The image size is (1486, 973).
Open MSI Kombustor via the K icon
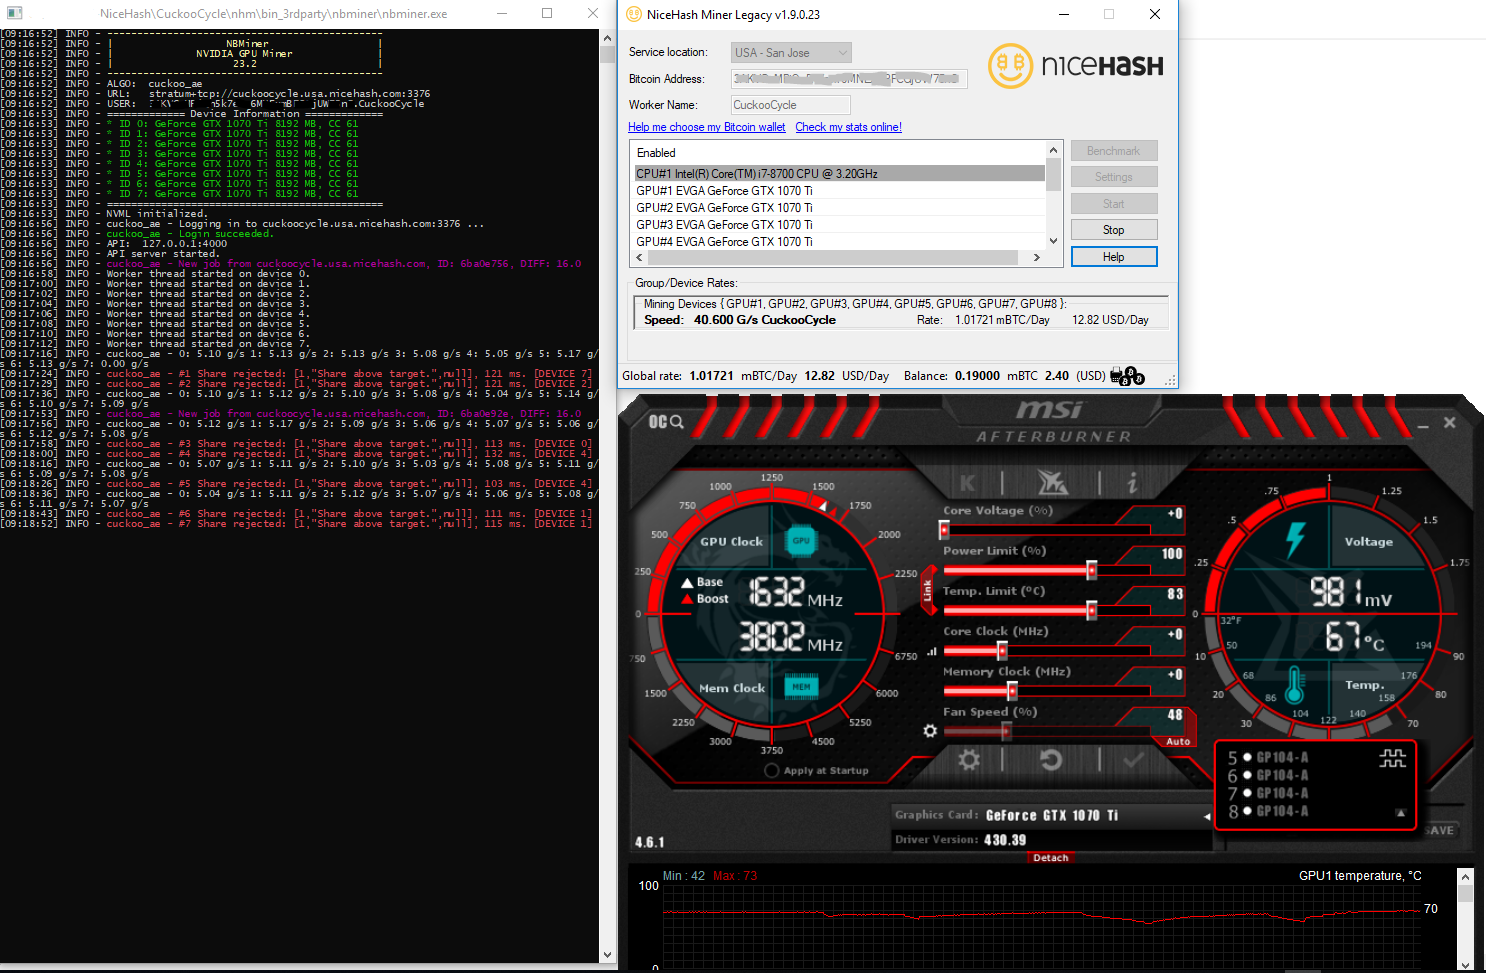[967, 482]
